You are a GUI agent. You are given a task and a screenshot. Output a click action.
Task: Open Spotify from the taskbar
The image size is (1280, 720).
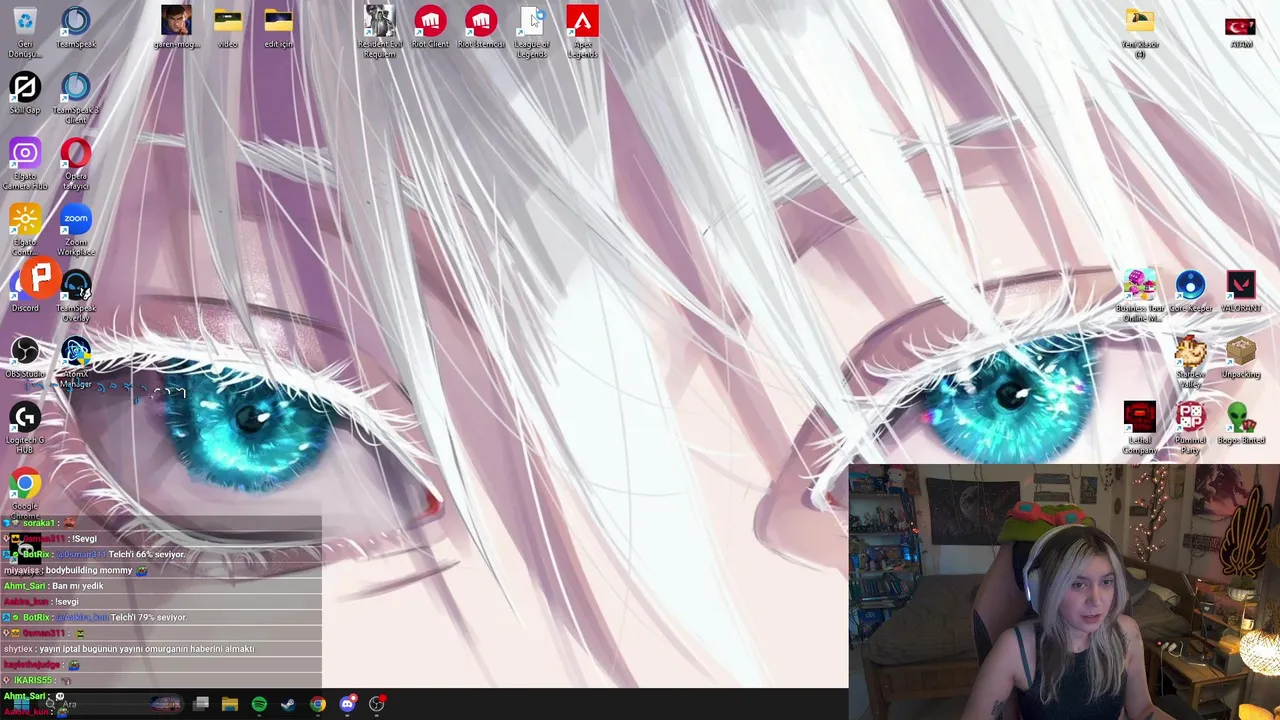(259, 704)
